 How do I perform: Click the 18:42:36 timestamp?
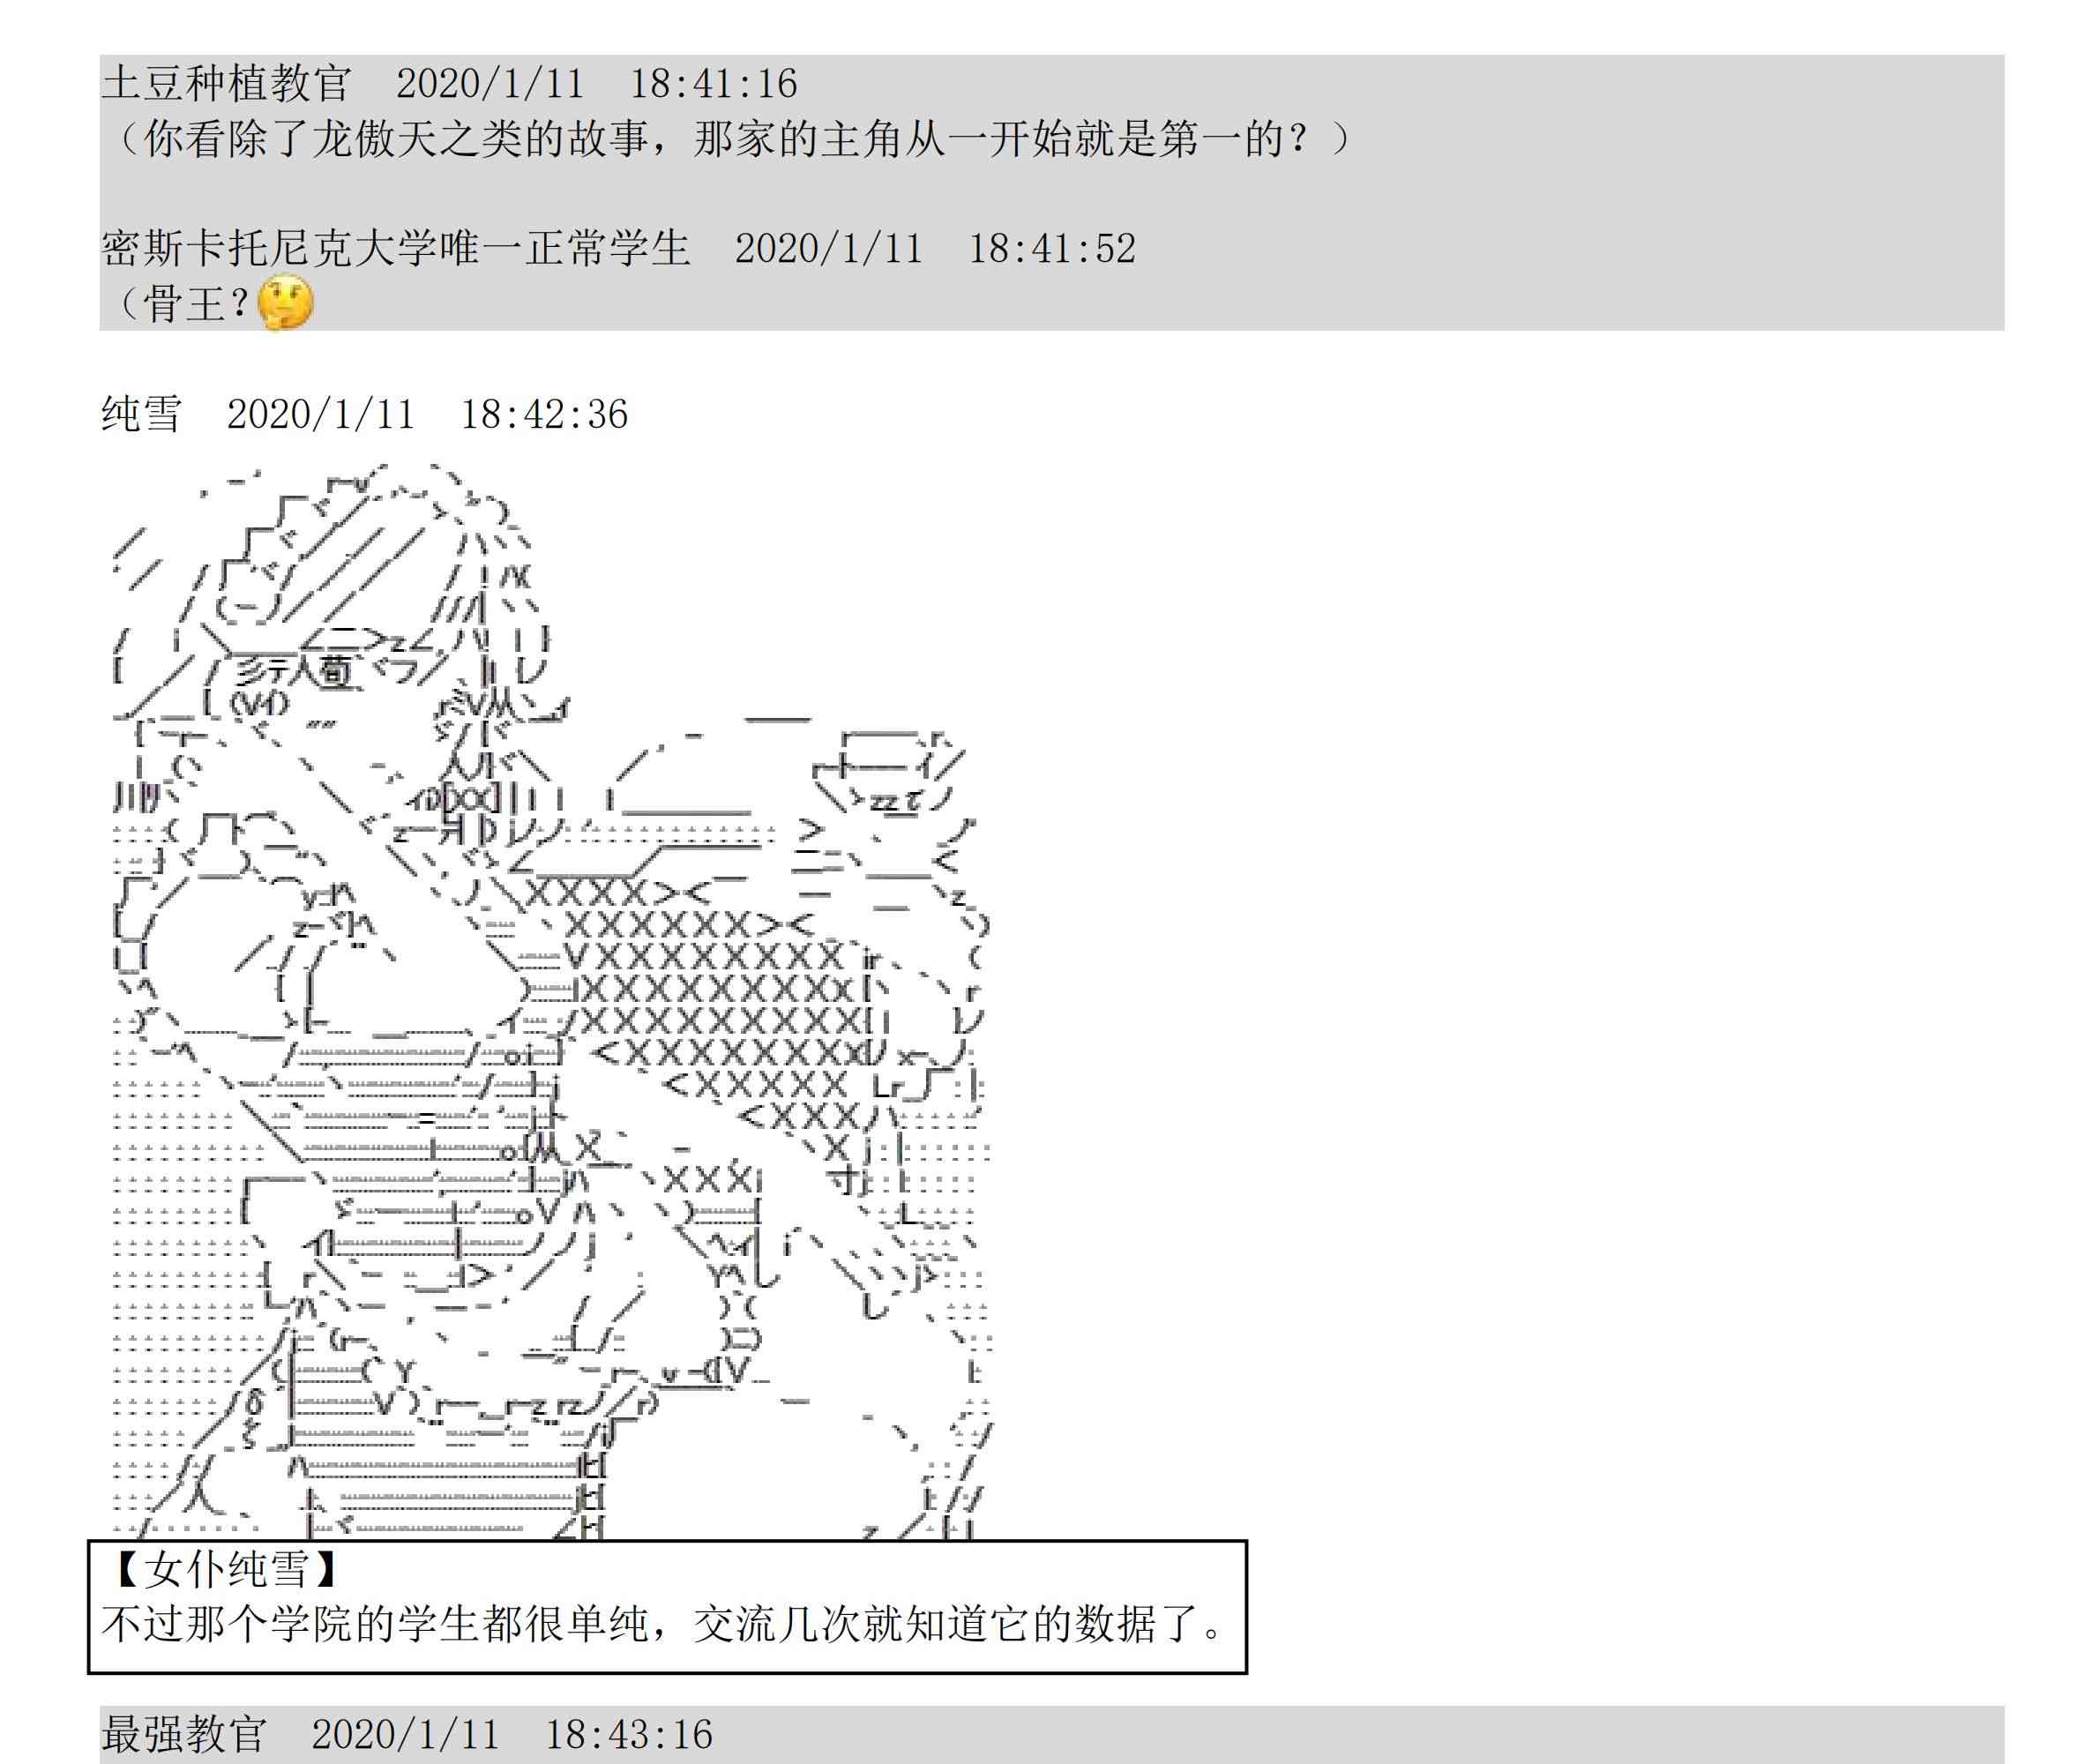point(544,414)
